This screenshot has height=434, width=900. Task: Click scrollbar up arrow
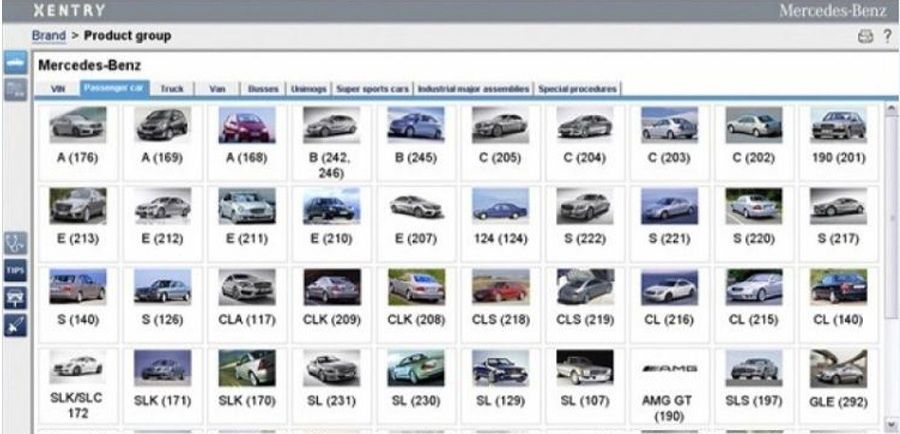[x=891, y=108]
